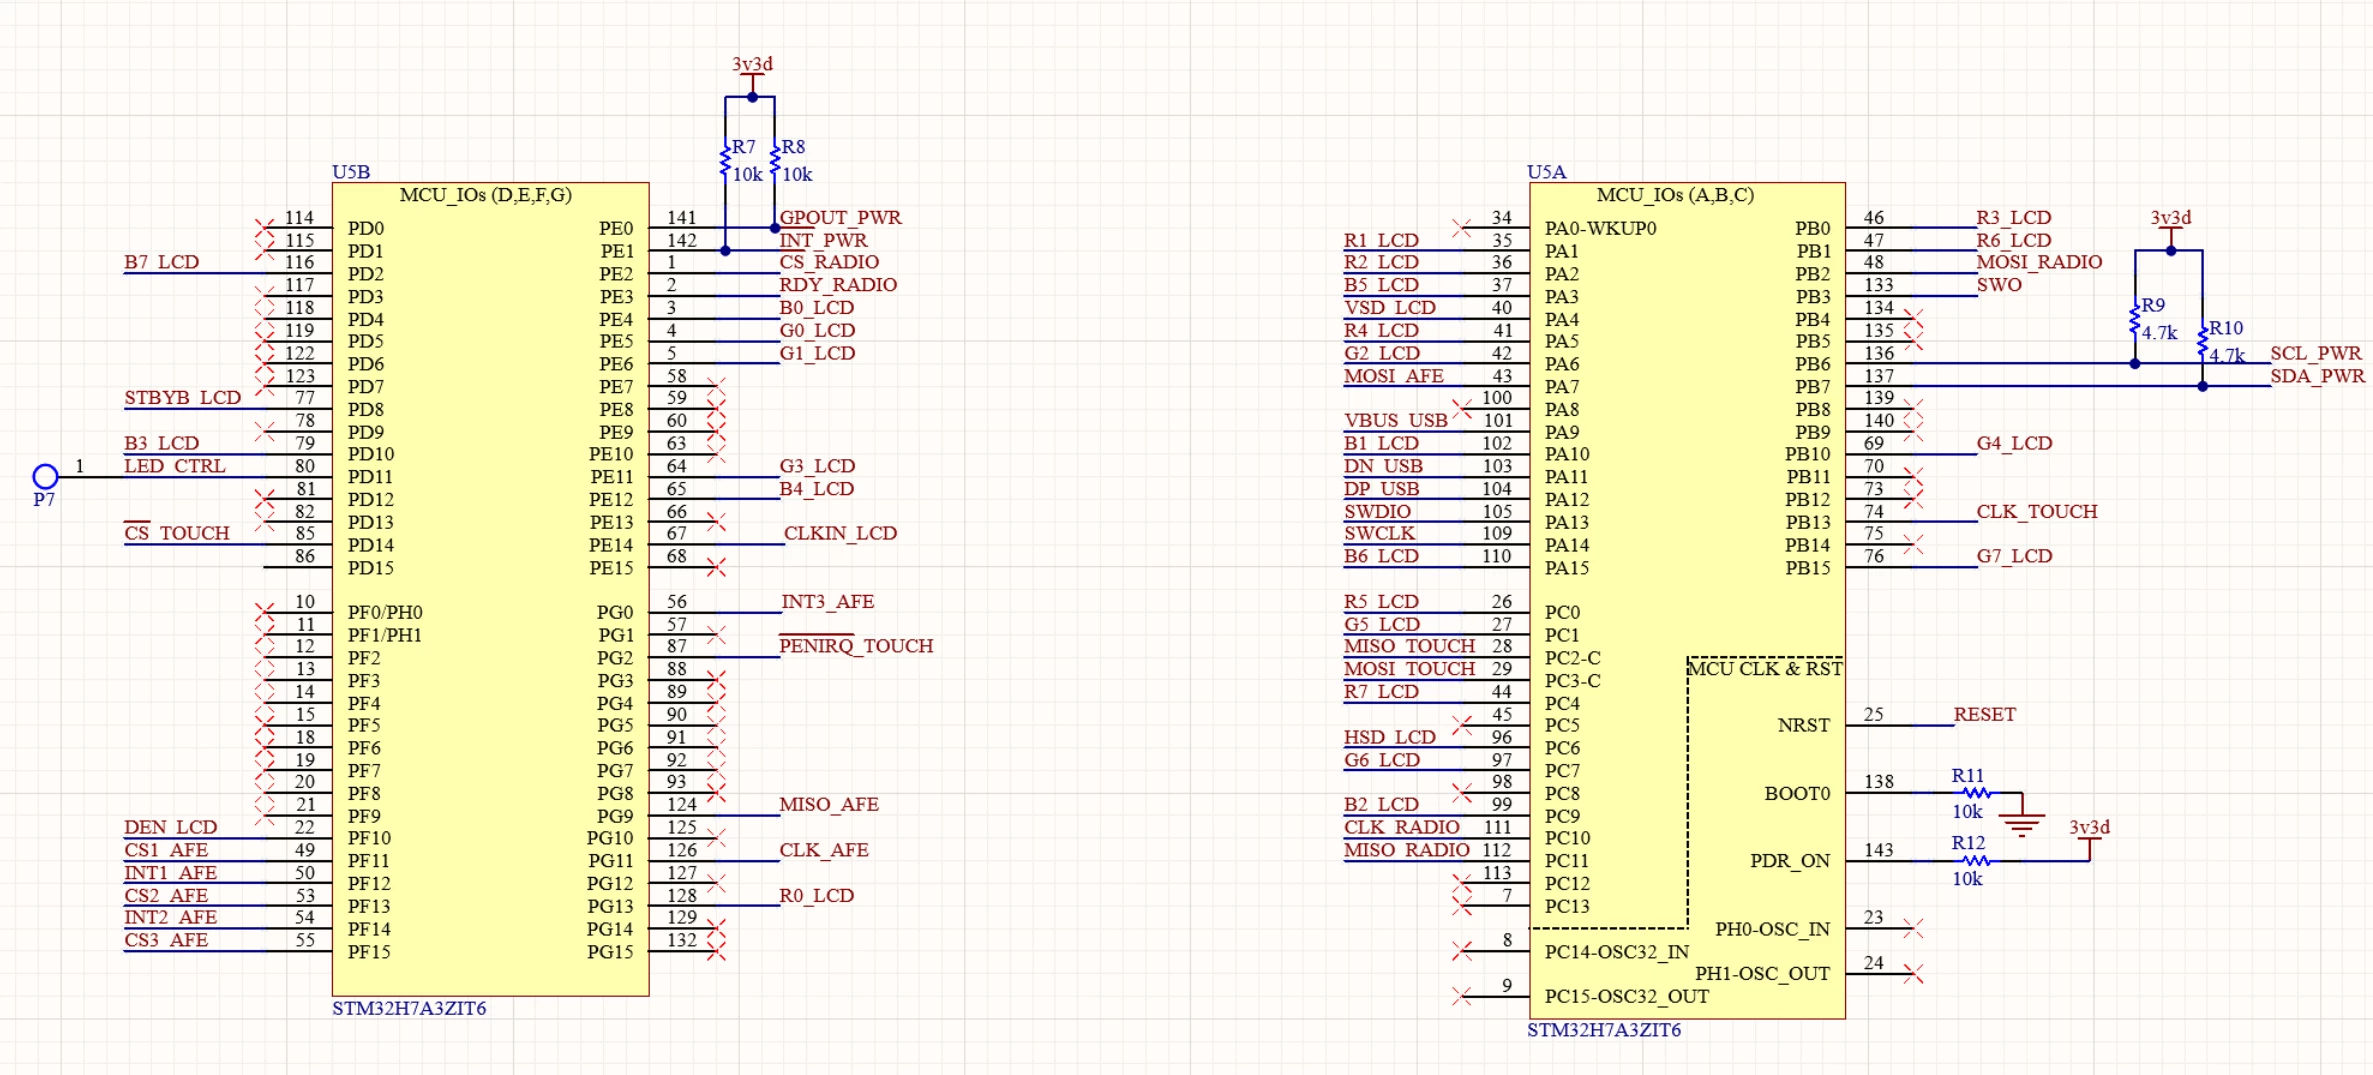Screen dimensions: 2373x1075
Task: Select the CS3_AFE net label
Action: pyautogui.click(x=166, y=940)
